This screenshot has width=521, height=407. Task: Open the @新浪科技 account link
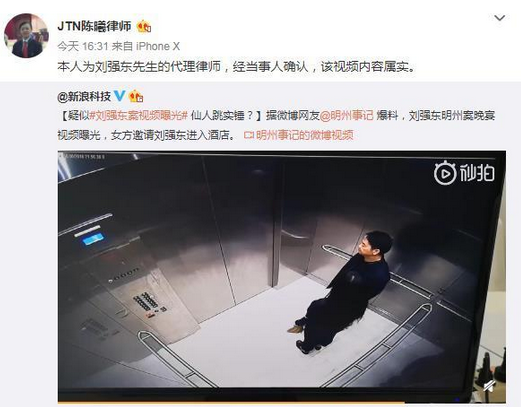pos(84,96)
